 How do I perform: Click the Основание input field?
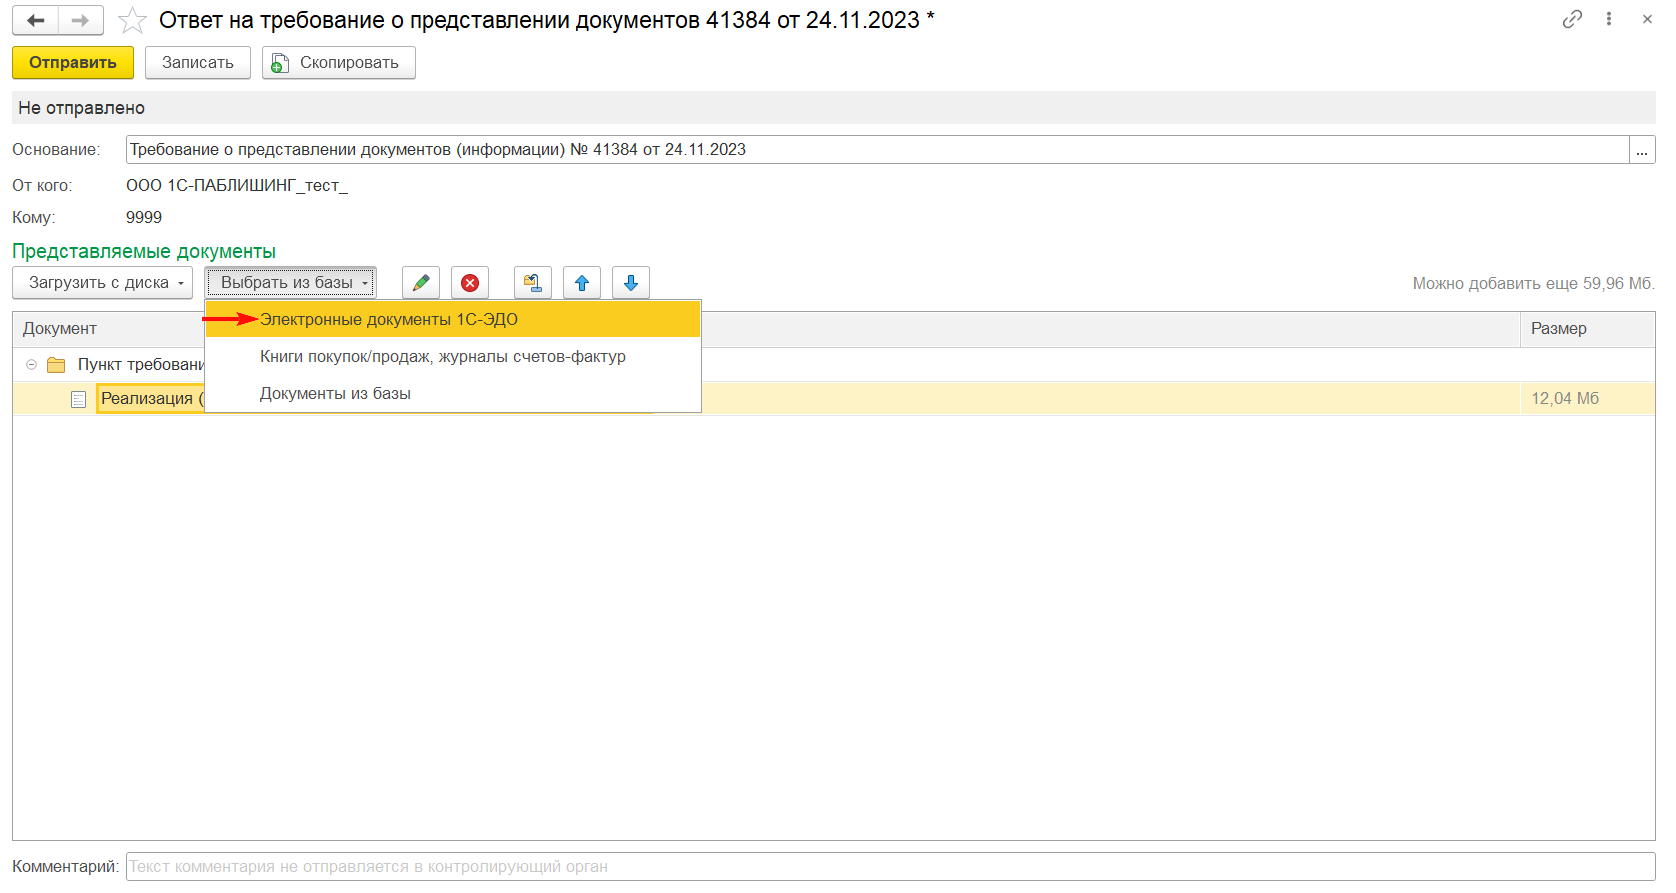877,149
